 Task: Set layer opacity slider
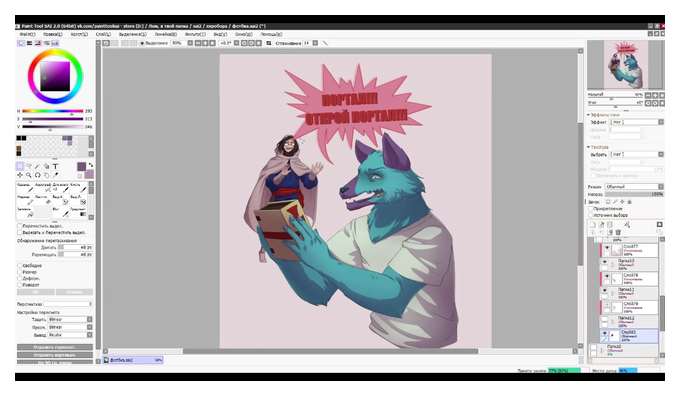pyautogui.click(x=634, y=195)
